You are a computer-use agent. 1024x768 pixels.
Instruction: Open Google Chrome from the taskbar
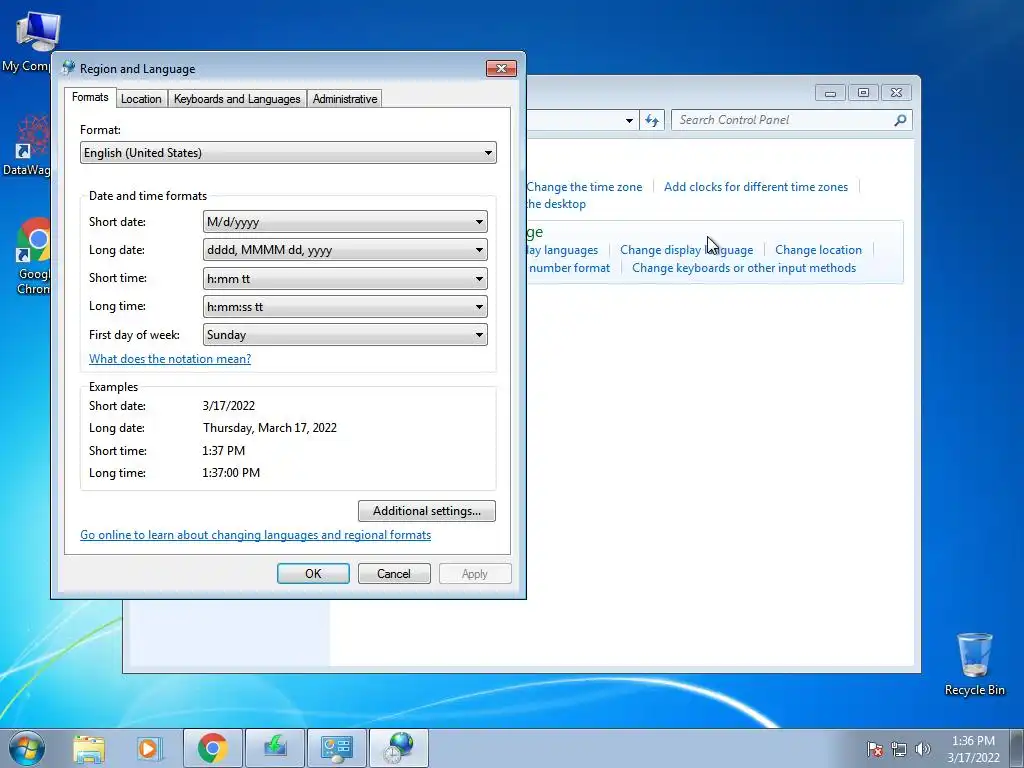pos(212,748)
